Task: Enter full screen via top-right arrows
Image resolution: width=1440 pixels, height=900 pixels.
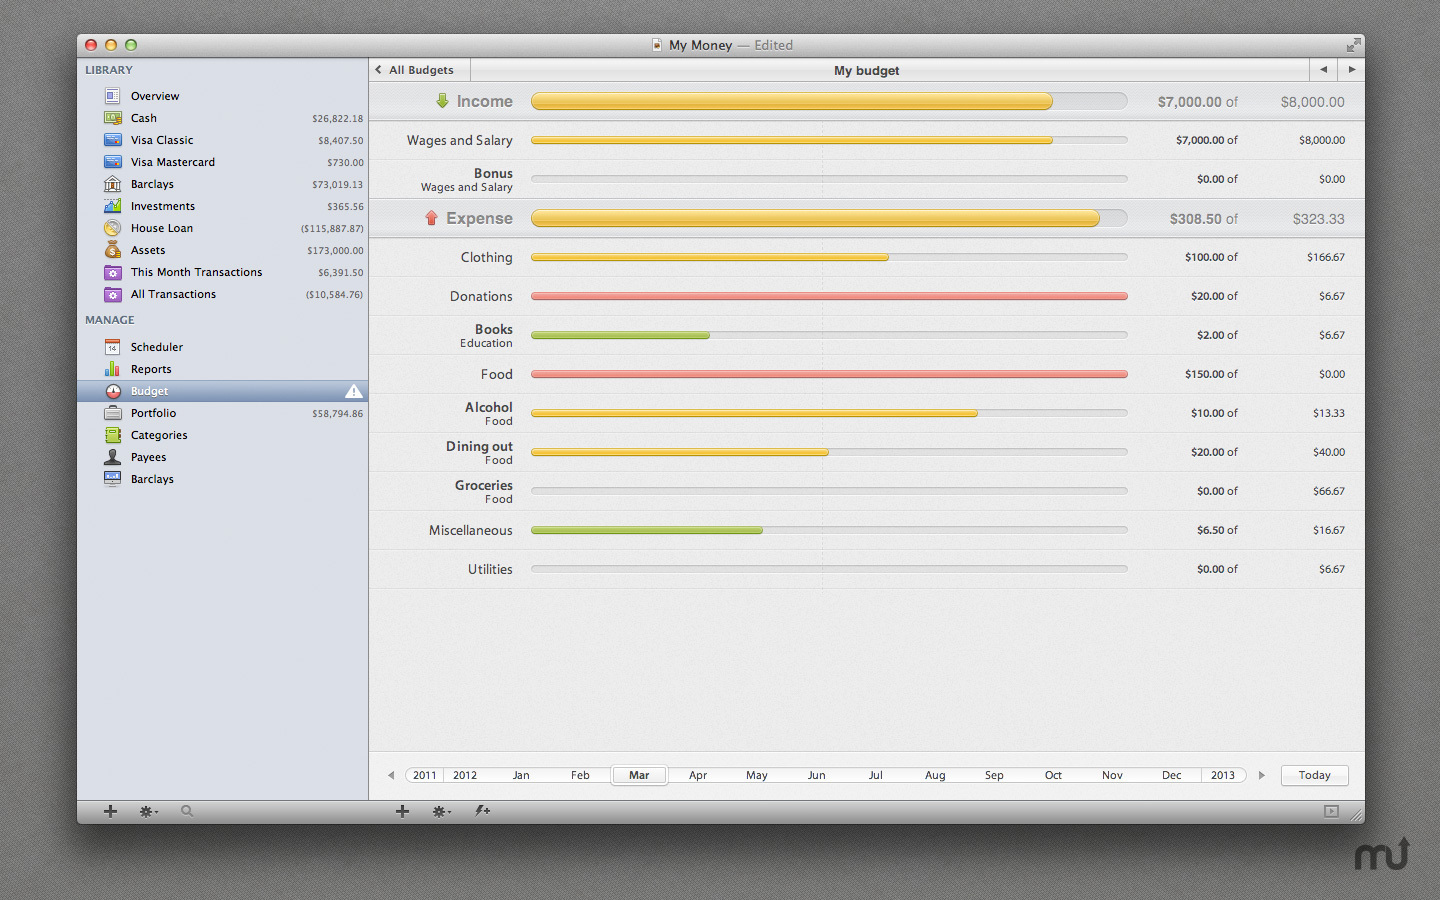Action: [1352, 45]
